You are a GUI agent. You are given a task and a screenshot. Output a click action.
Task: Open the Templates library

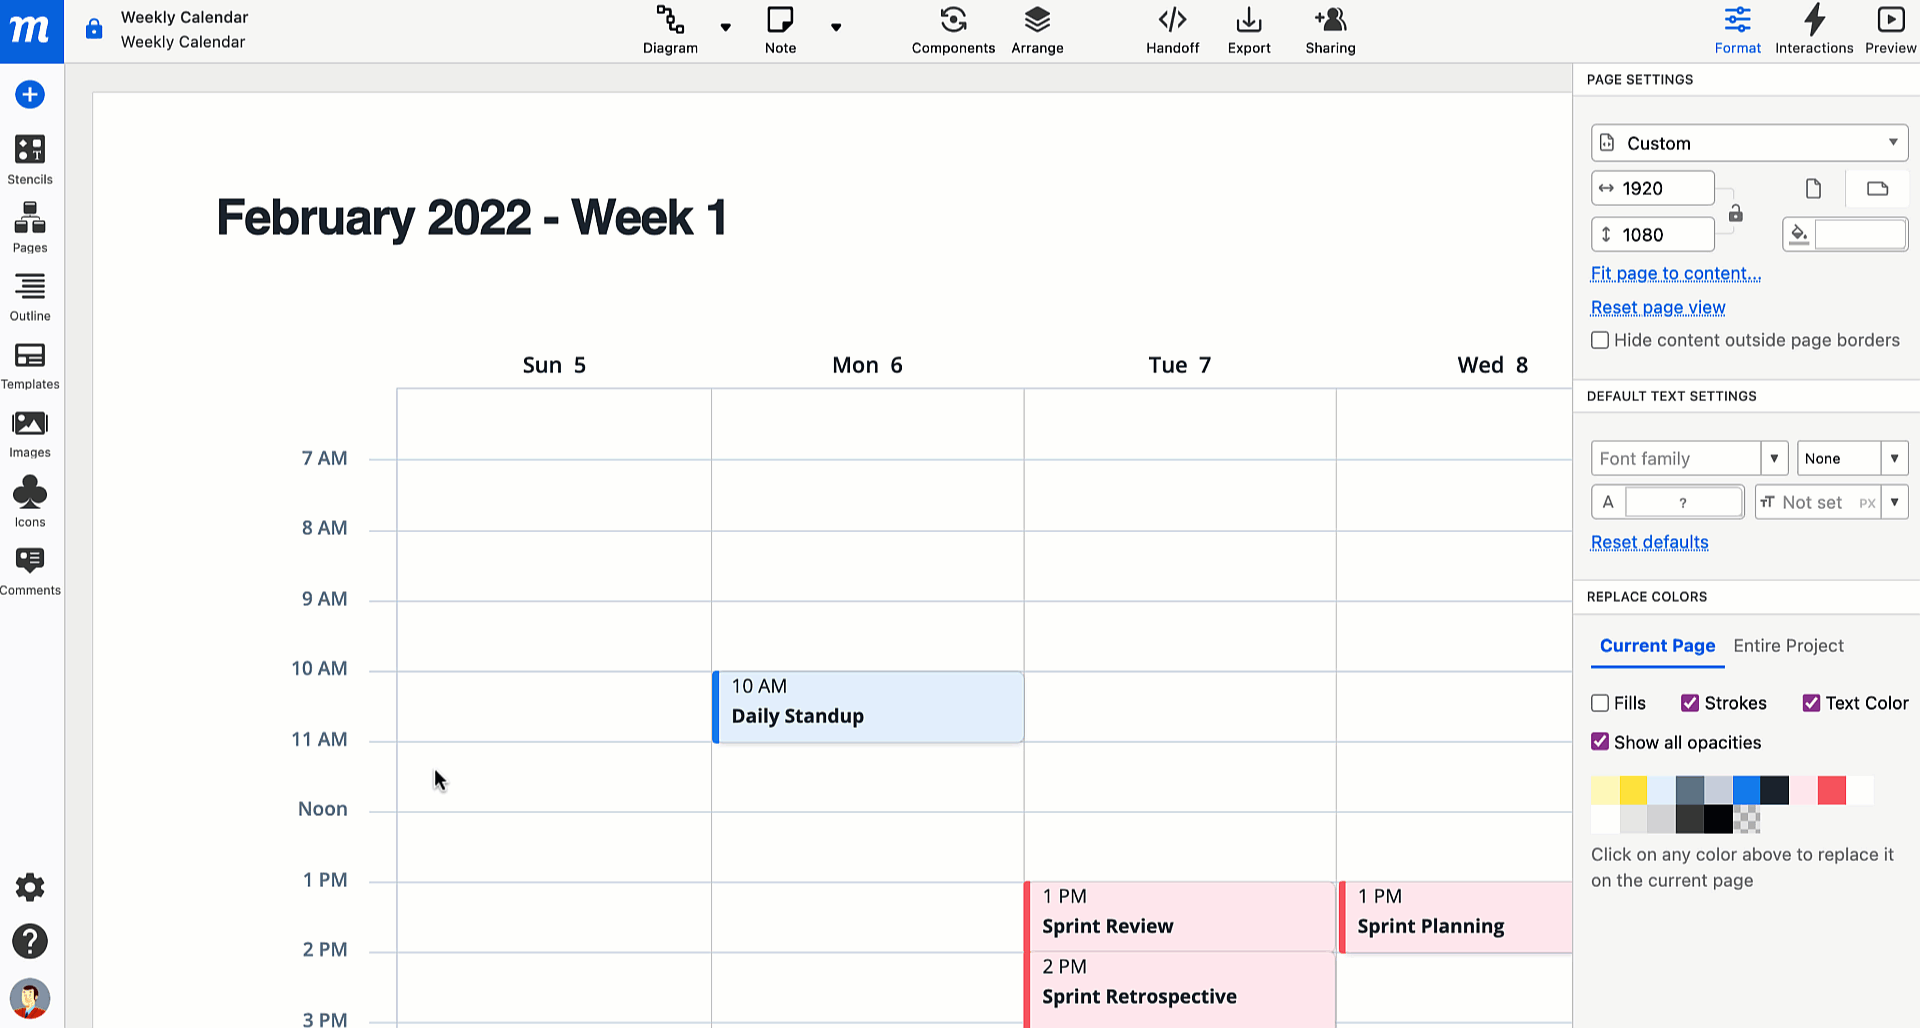(30, 365)
